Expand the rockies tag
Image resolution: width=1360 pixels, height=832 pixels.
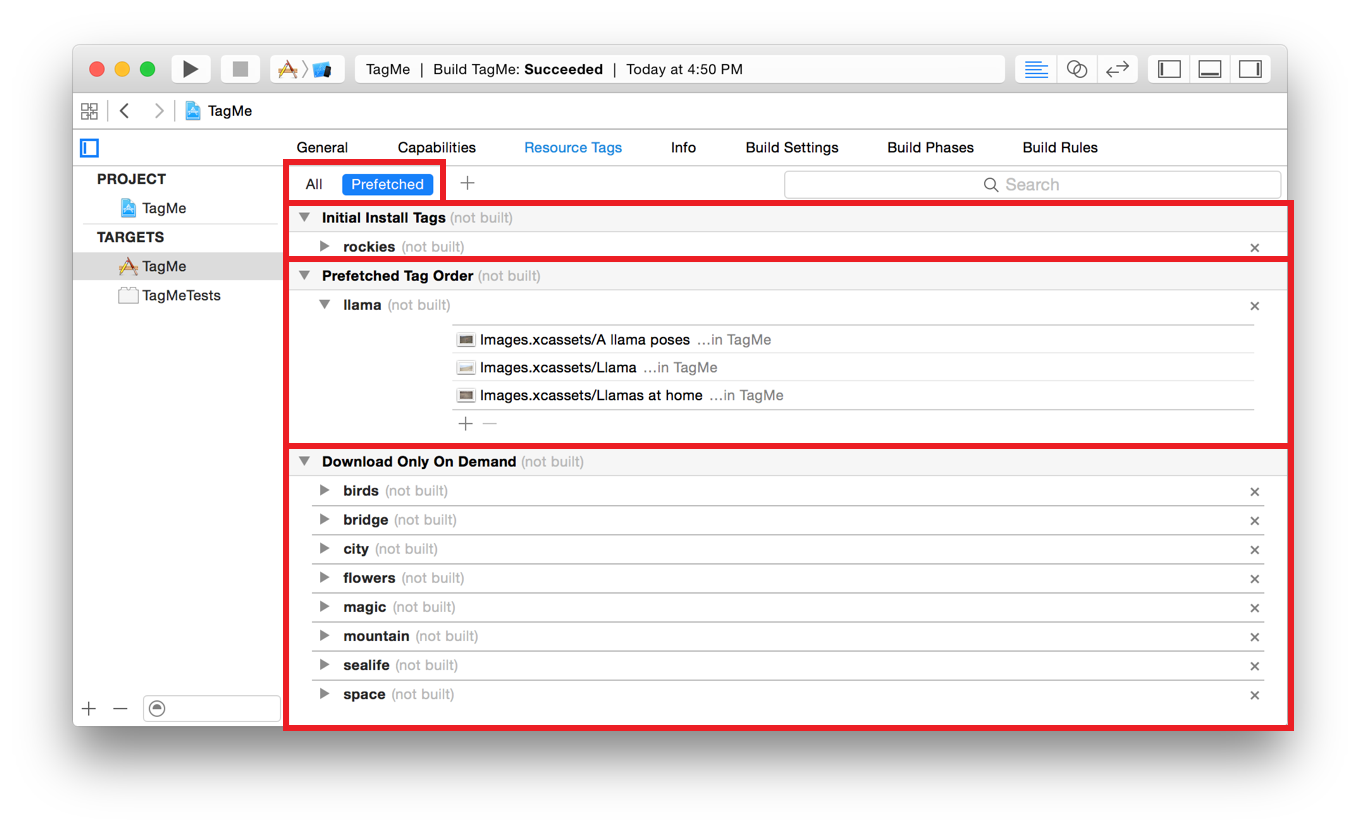click(325, 246)
